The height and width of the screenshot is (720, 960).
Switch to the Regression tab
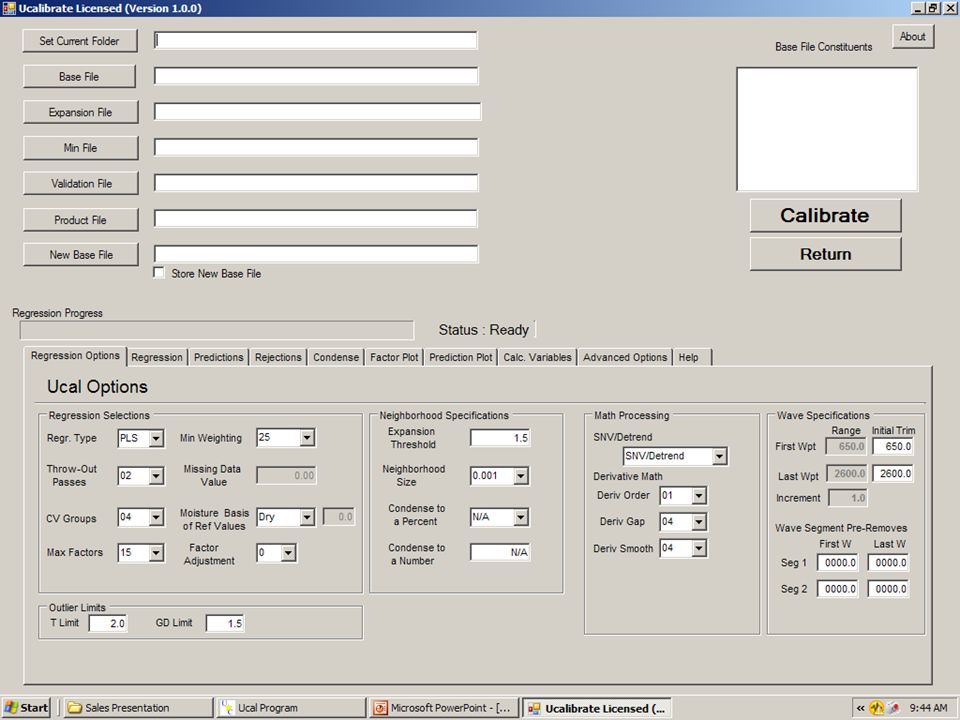(157, 358)
